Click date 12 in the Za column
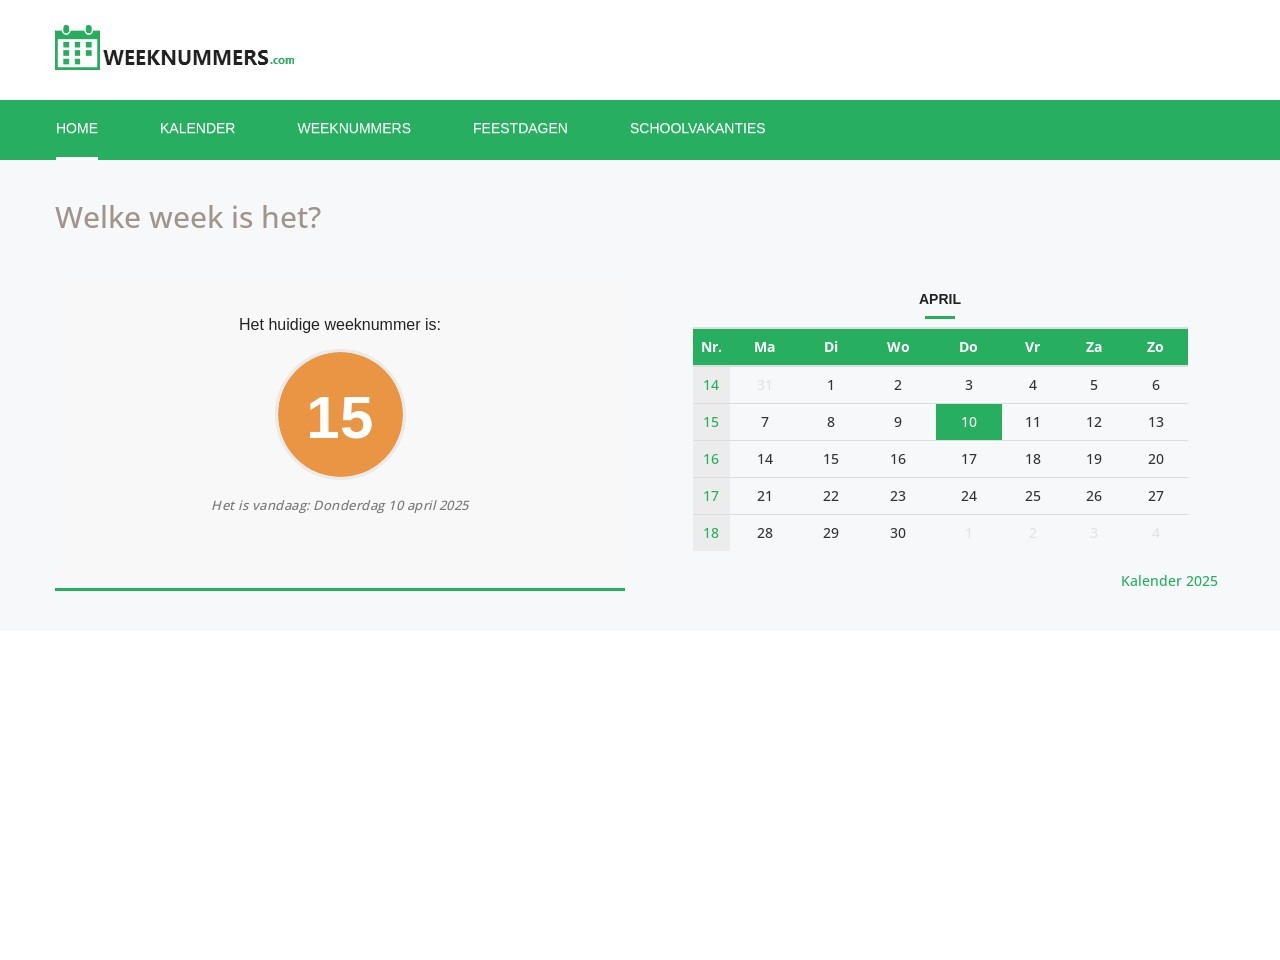Viewport: 1280px width, 960px height. (x=1094, y=422)
